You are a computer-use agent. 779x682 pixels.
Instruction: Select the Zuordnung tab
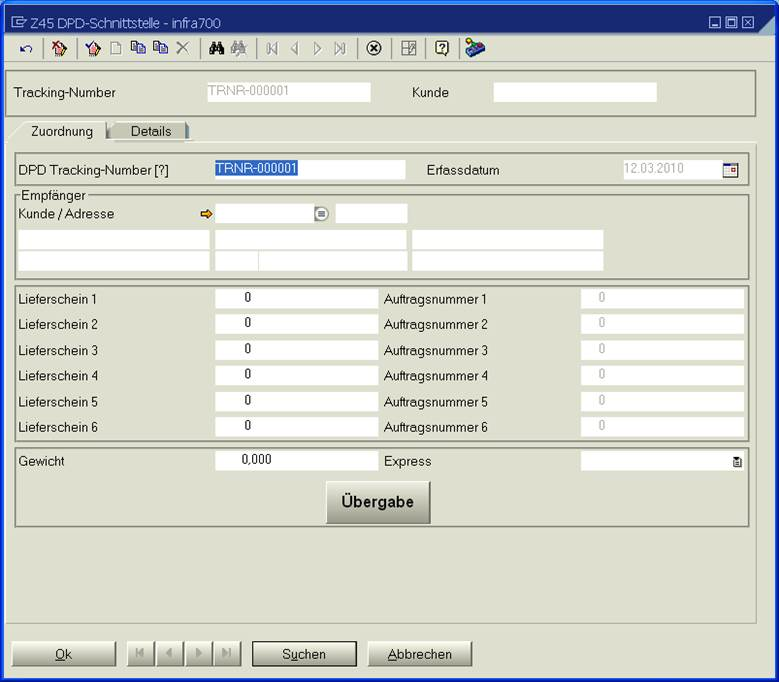[x=62, y=131]
